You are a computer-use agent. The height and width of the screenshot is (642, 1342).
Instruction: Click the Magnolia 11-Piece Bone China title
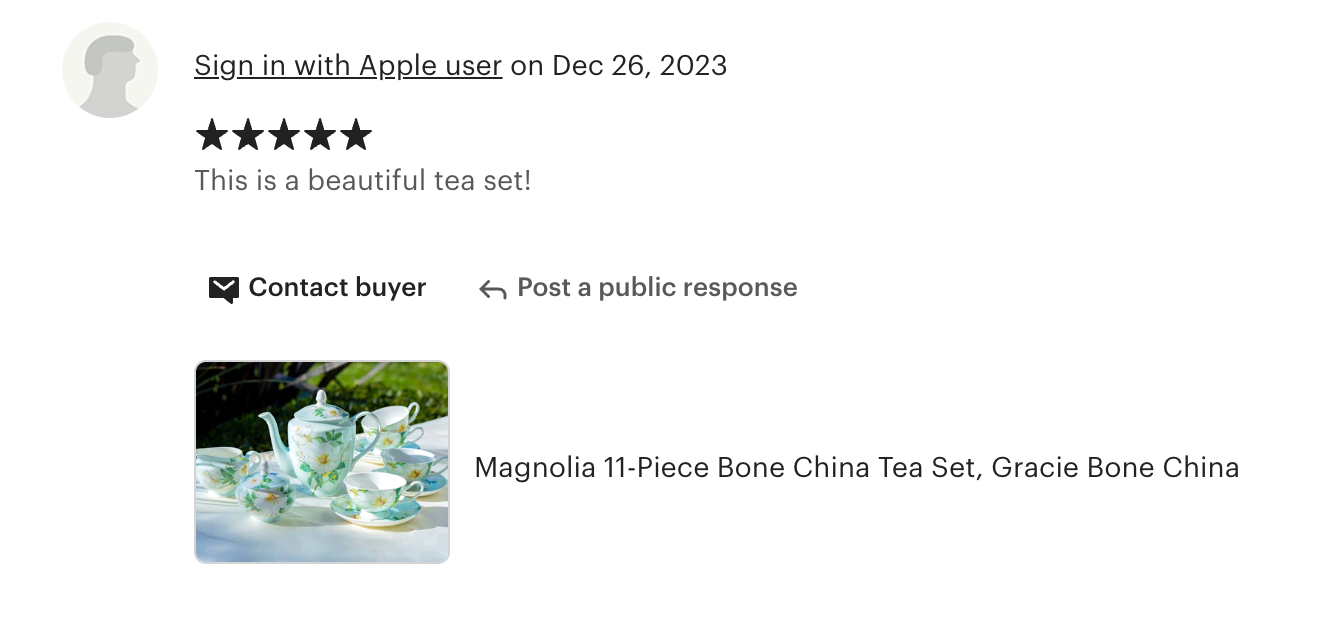coord(722,467)
